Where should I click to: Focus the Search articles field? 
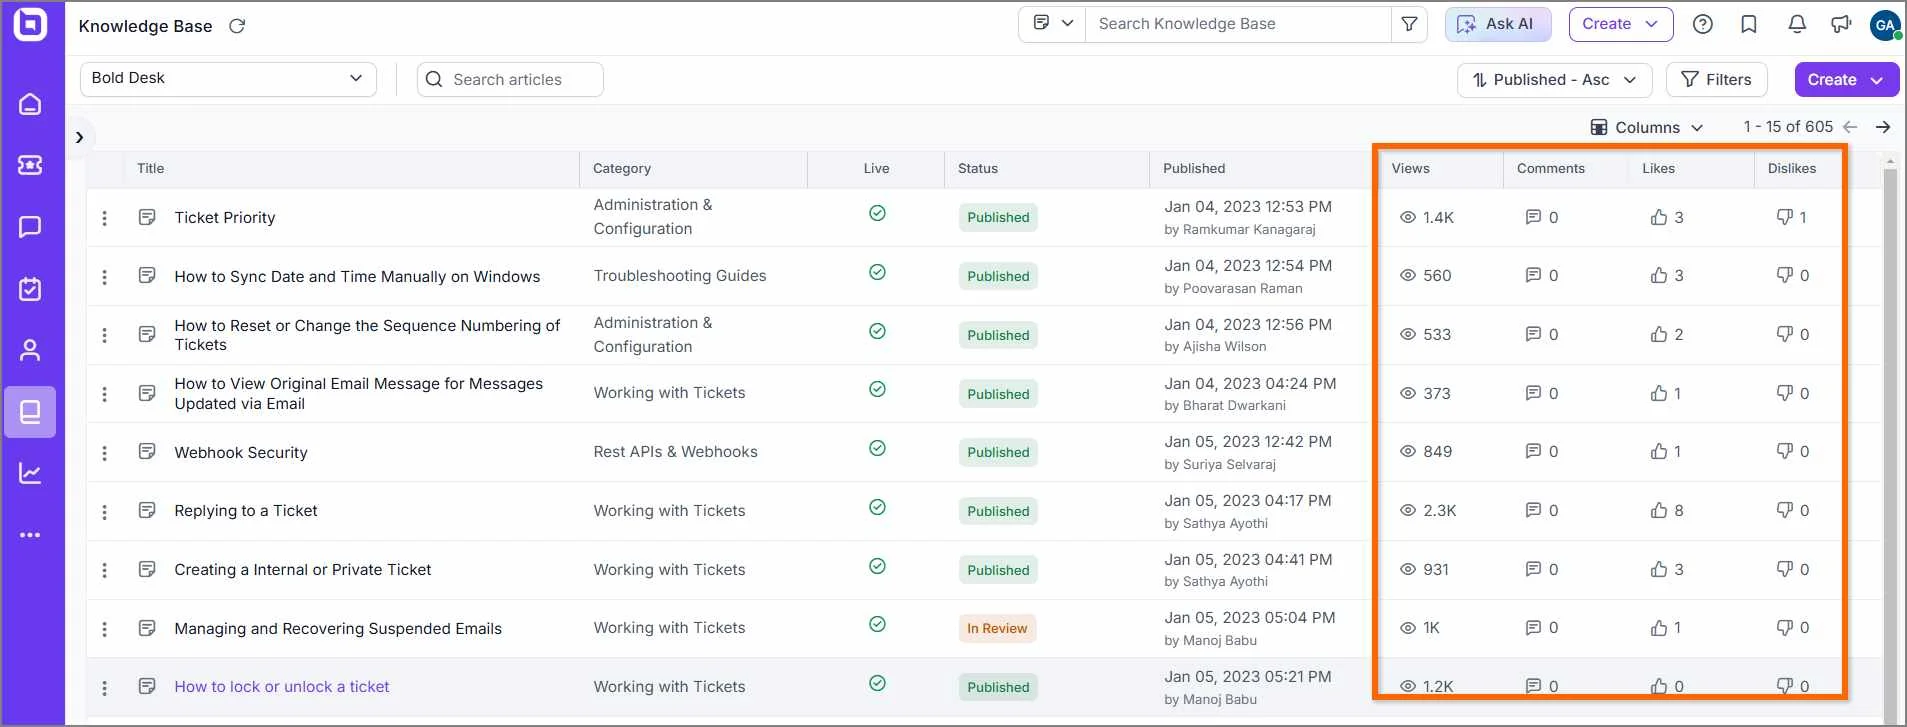(x=510, y=80)
